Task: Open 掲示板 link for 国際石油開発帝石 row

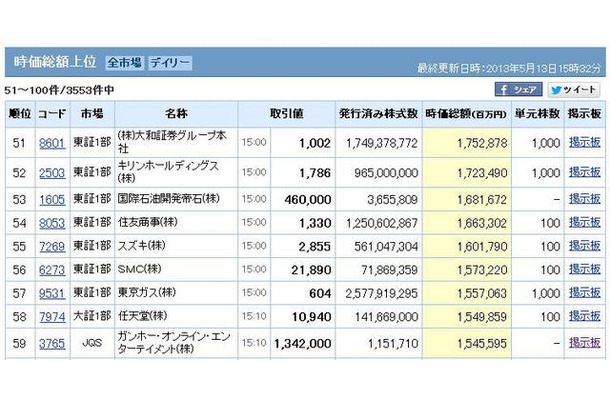Action: 585,199
